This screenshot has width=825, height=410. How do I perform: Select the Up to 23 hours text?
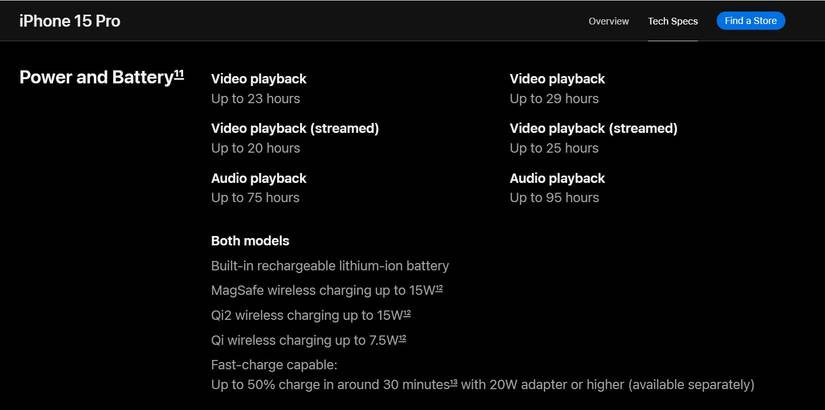(x=255, y=99)
